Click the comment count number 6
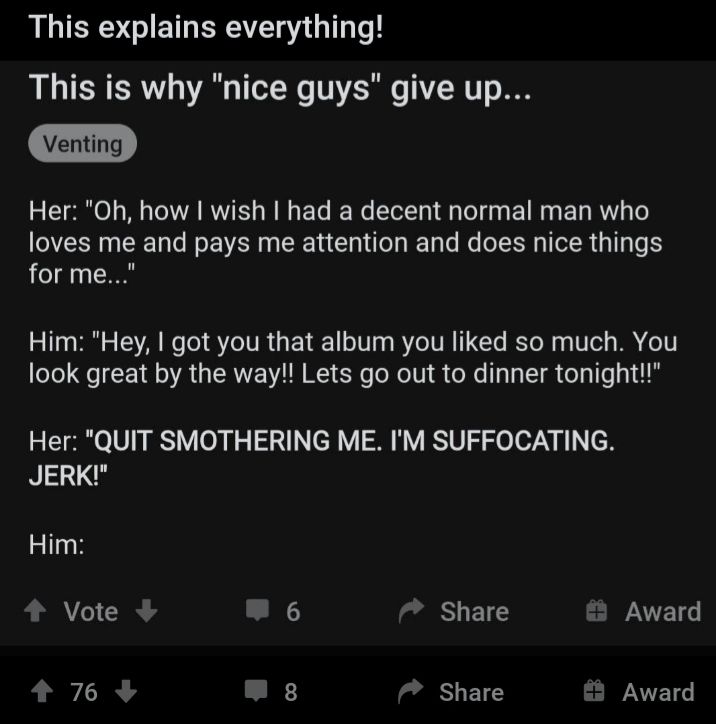Image resolution: width=716 pixels, height=724 pixels. click(x=293, y=611)
